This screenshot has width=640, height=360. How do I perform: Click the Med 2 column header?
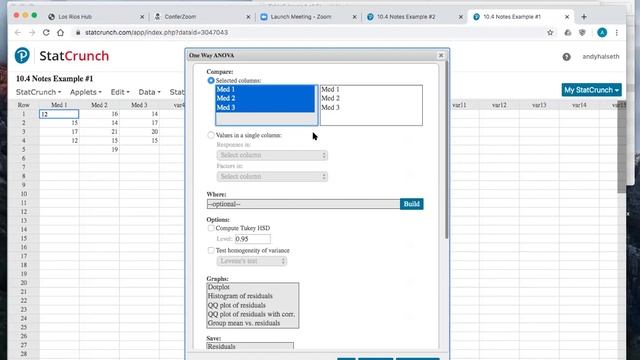click(99, 105)
